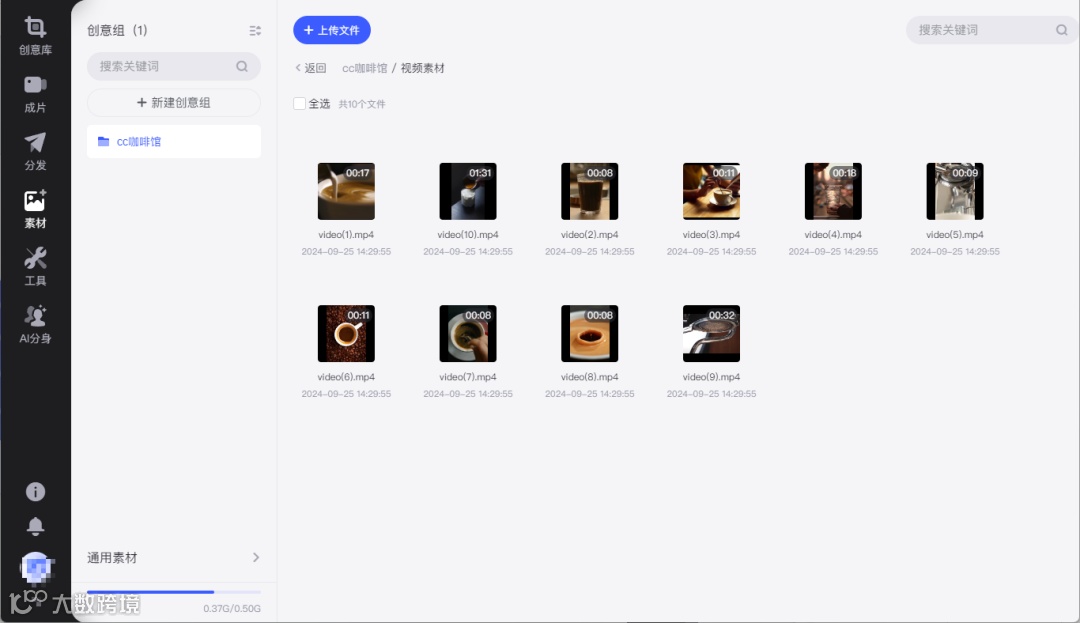
Task: Focus the 创意组 keyword search field
Action: 174,66
